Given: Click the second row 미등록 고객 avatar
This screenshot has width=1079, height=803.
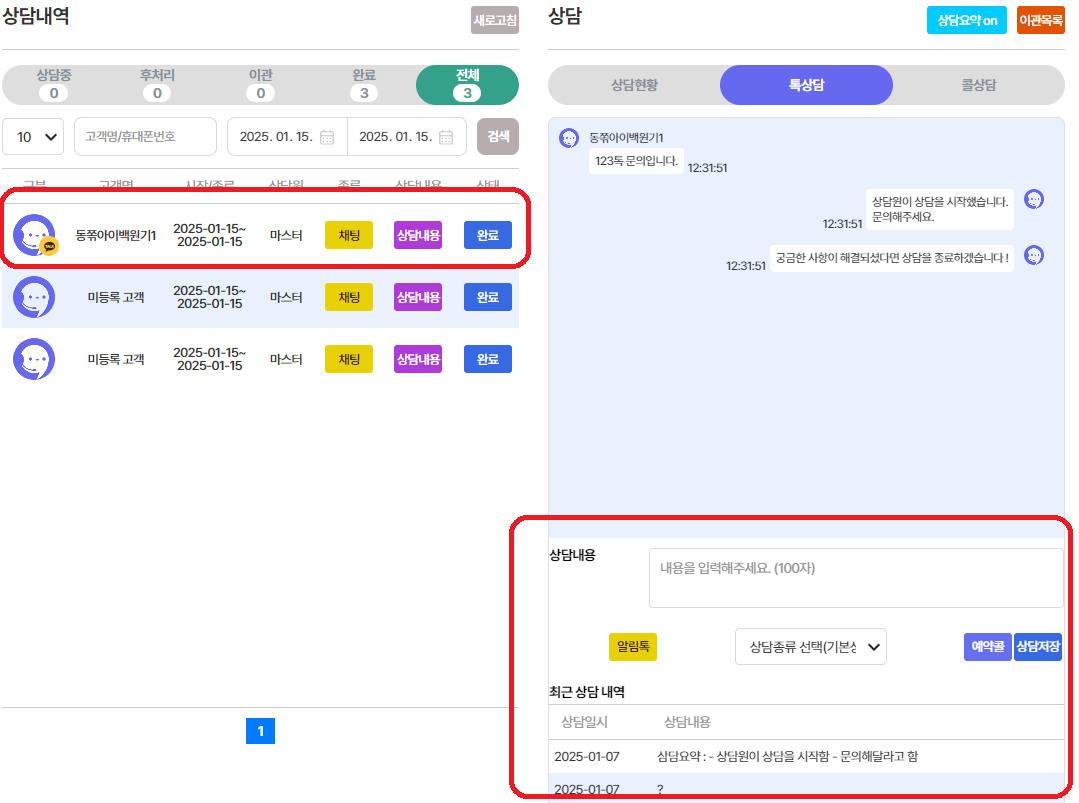Looking at the screenshot, I should 34,297.
